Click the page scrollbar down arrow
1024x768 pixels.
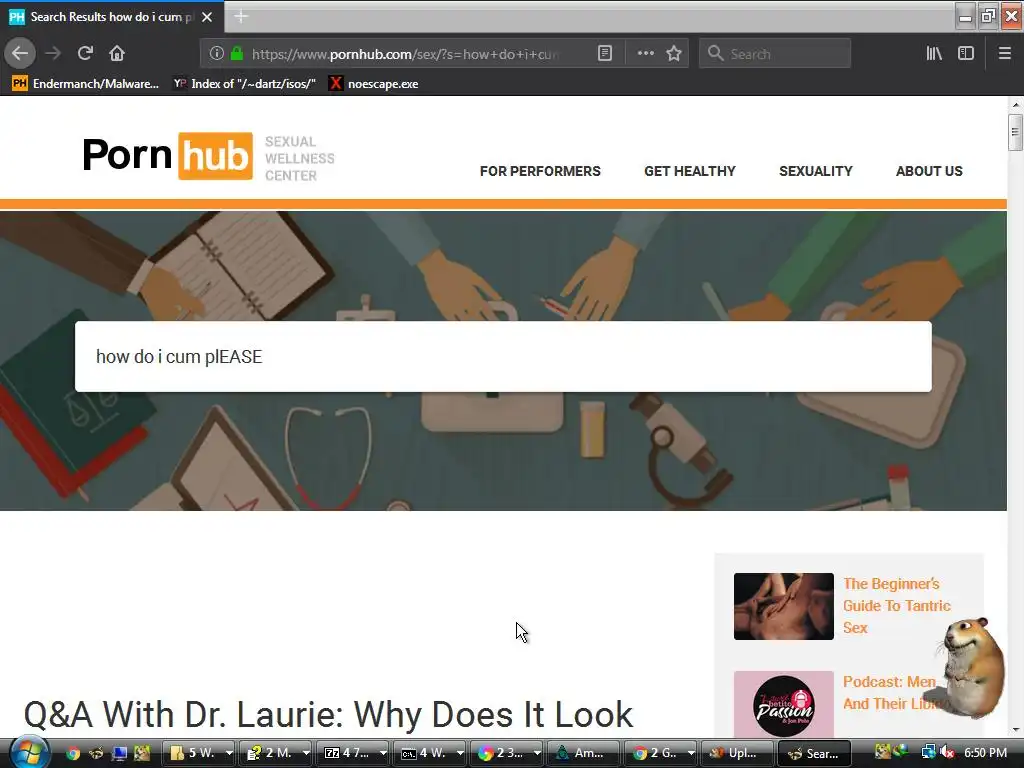coord(1015,729)
